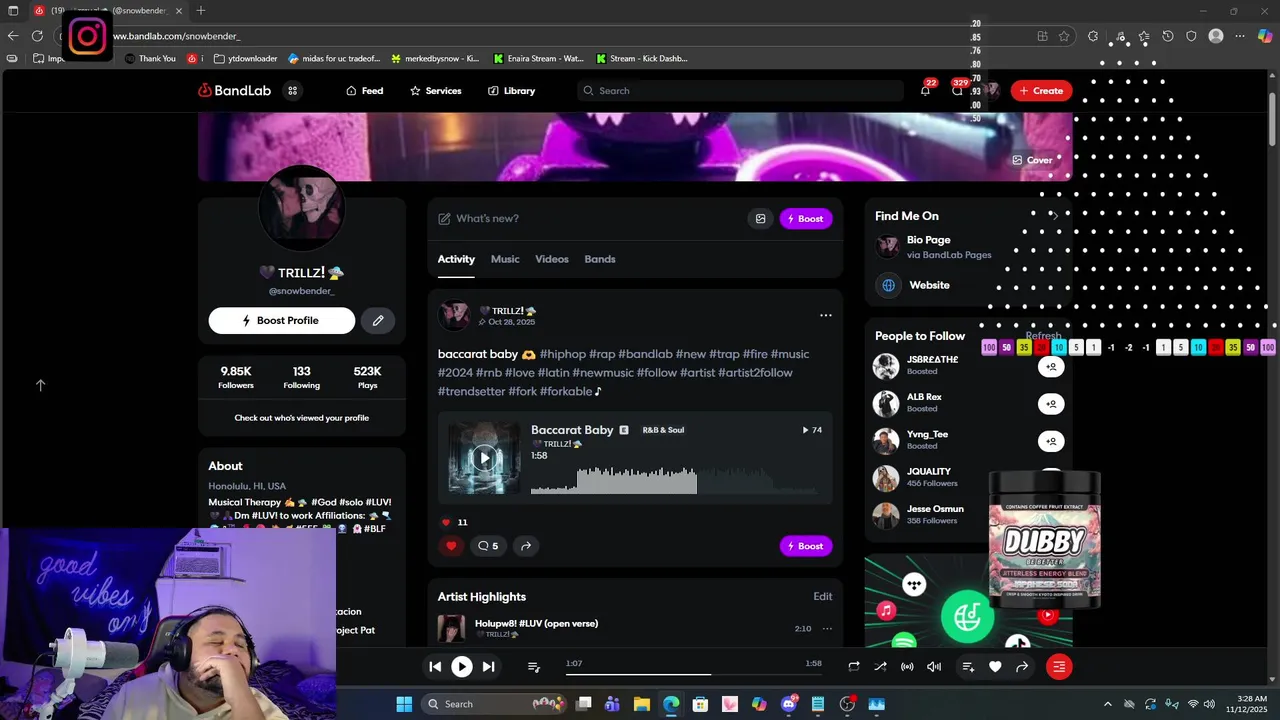Image resolution: width=1280 pixels, height=720 pixels.
Task: Open notifications bell with 22 badge
Action: [x=925, y=90]
